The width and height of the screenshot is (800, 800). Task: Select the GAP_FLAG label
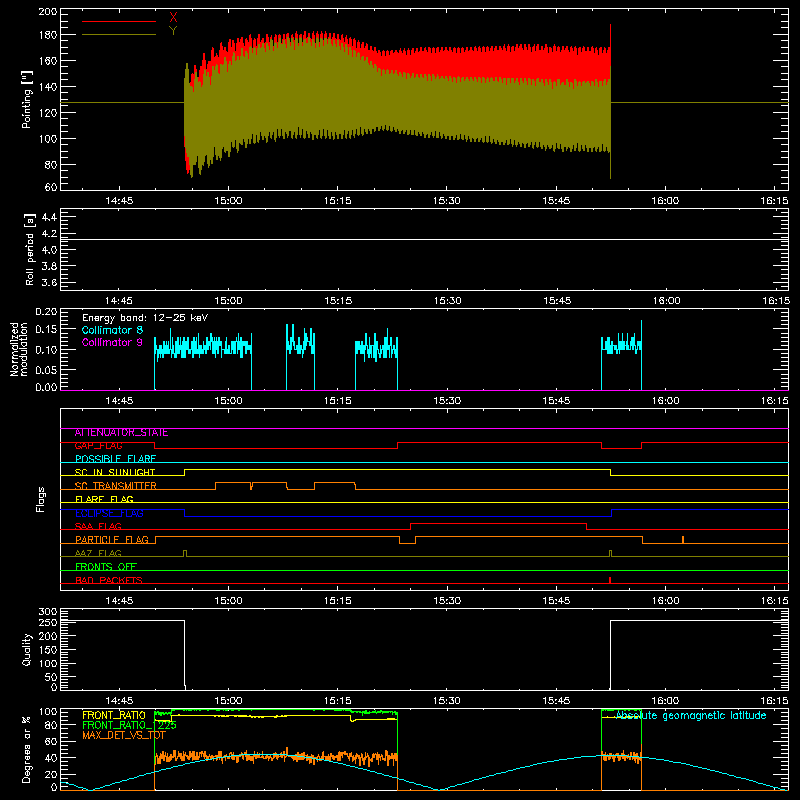(98, 446)
